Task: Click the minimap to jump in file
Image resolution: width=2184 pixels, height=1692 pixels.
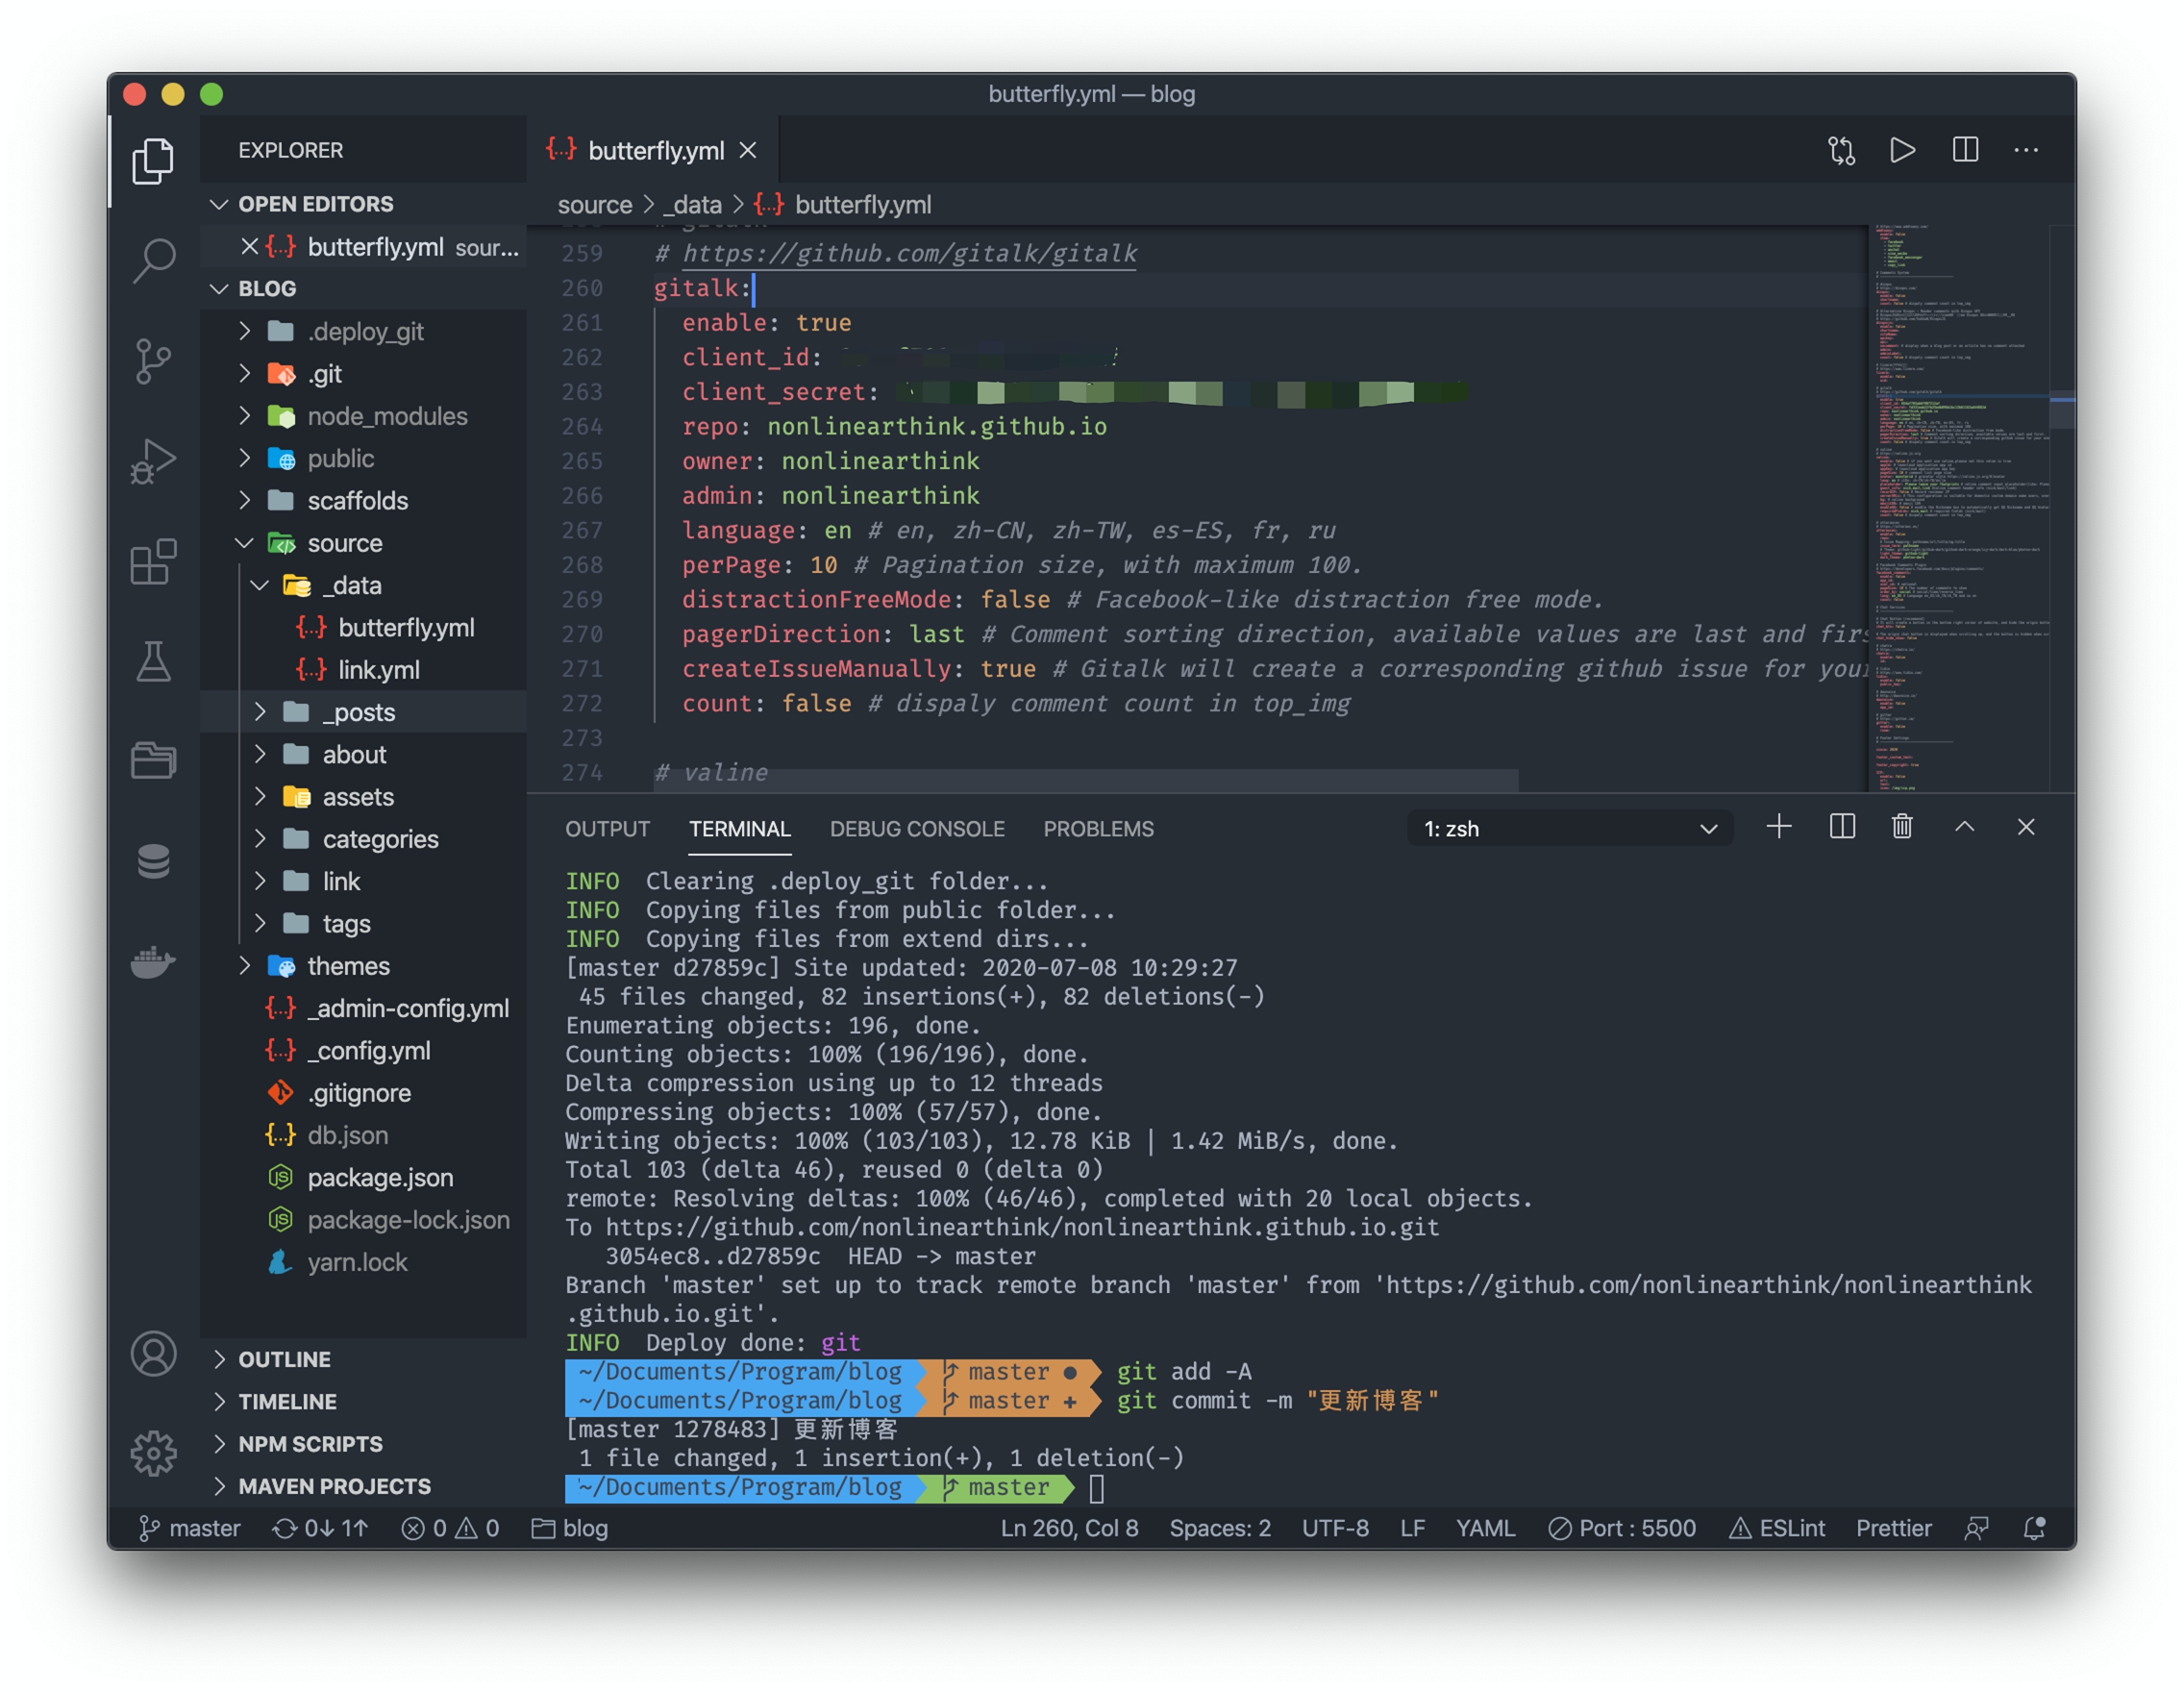Action: (x=1957, y=507)
